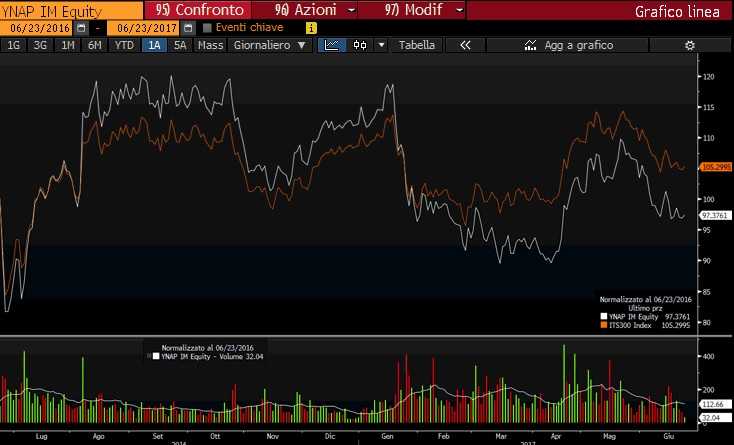Select the 1A time range

coord(154,45)
